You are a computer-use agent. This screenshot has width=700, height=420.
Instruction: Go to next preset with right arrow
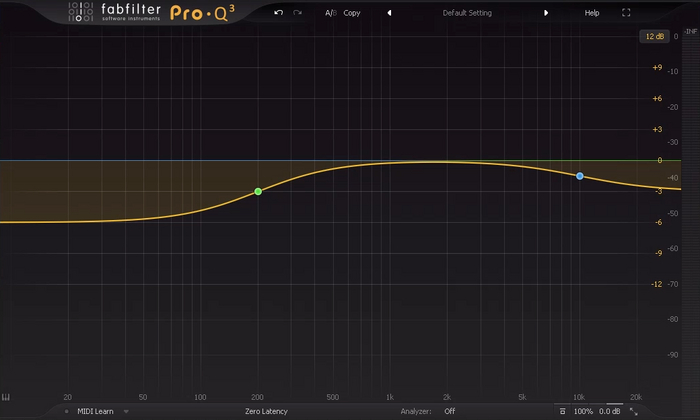546,13
